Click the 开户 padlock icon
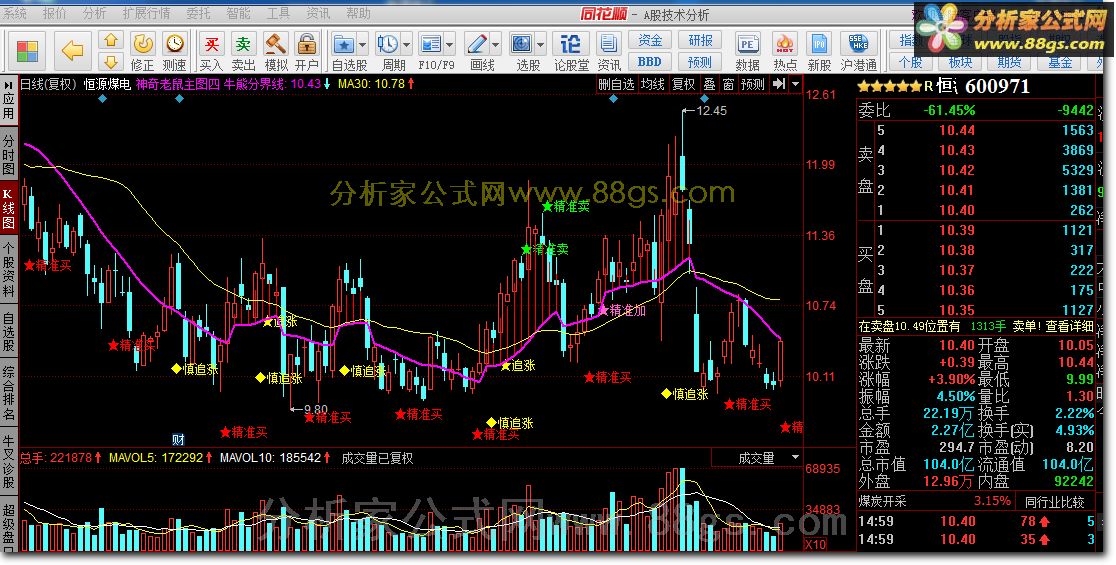 (307, 44)
